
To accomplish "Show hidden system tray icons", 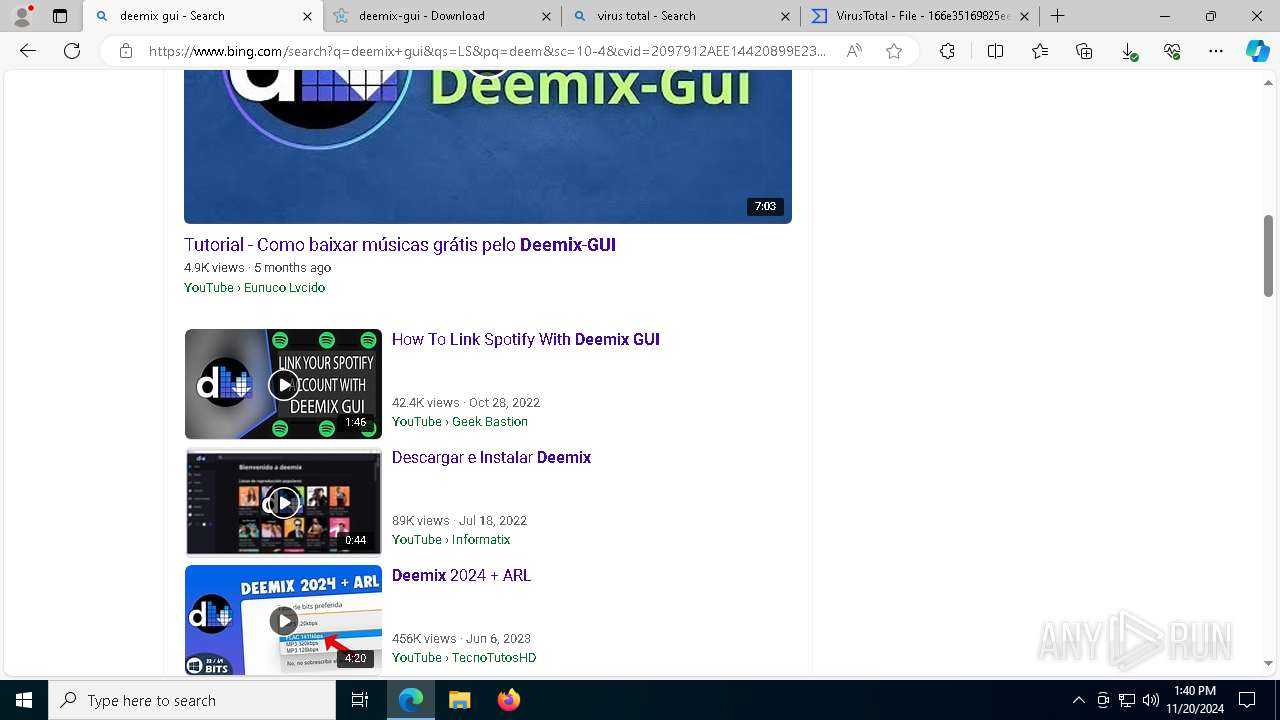I will pyautogui.click(x=1078, y=700).
